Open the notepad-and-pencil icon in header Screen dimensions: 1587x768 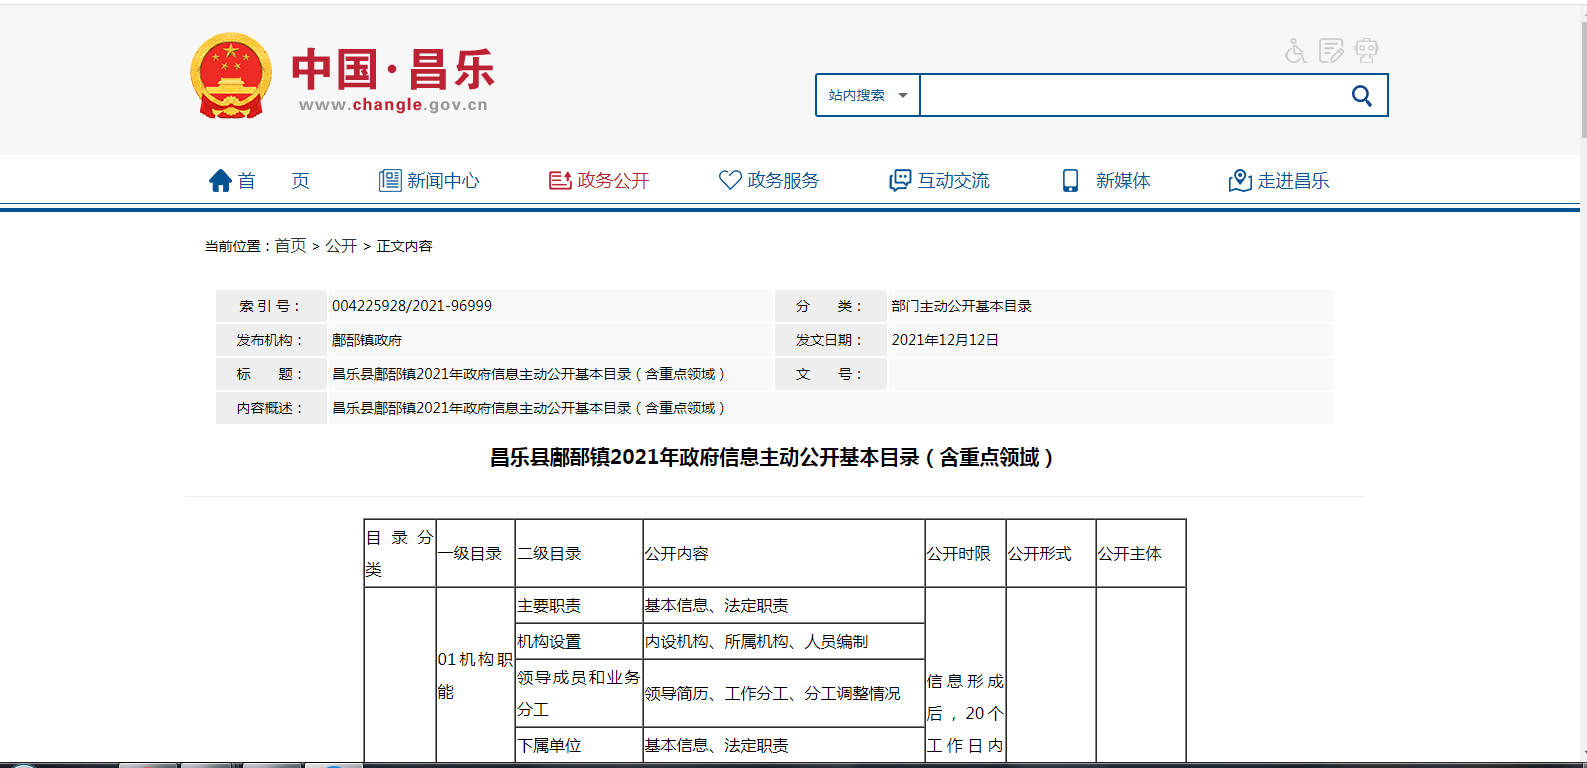(1331, 51)
